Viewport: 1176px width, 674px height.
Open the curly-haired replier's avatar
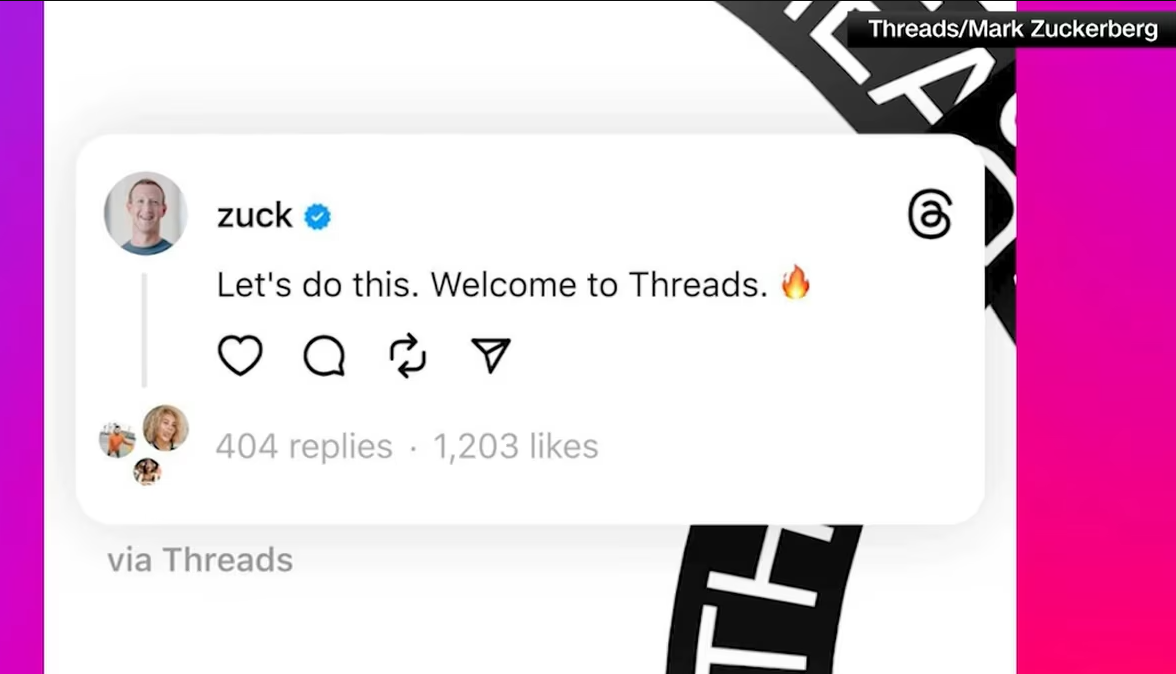click(x=165, y=428)
